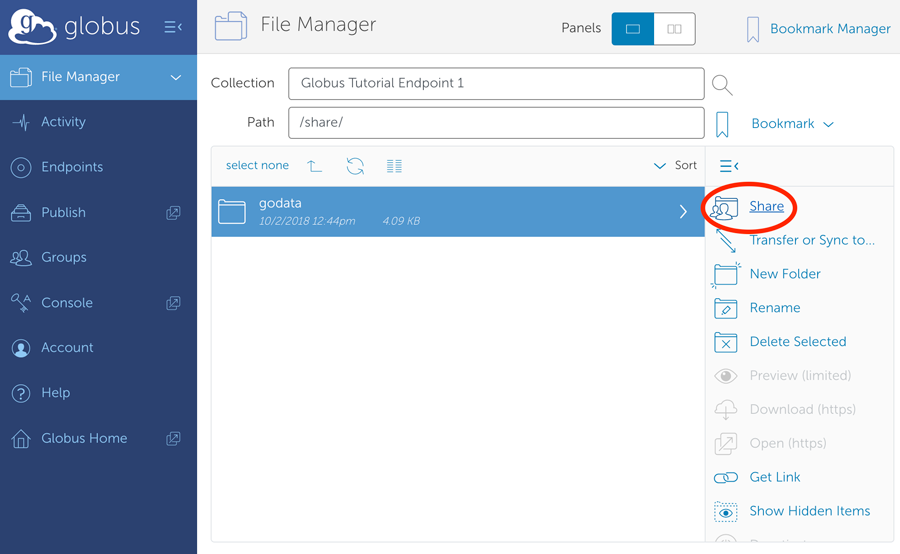Image resolution: width=900 pixels, height=554 pixels.
Task: Click the New Folder icon
Action: (x=726, y=274)
